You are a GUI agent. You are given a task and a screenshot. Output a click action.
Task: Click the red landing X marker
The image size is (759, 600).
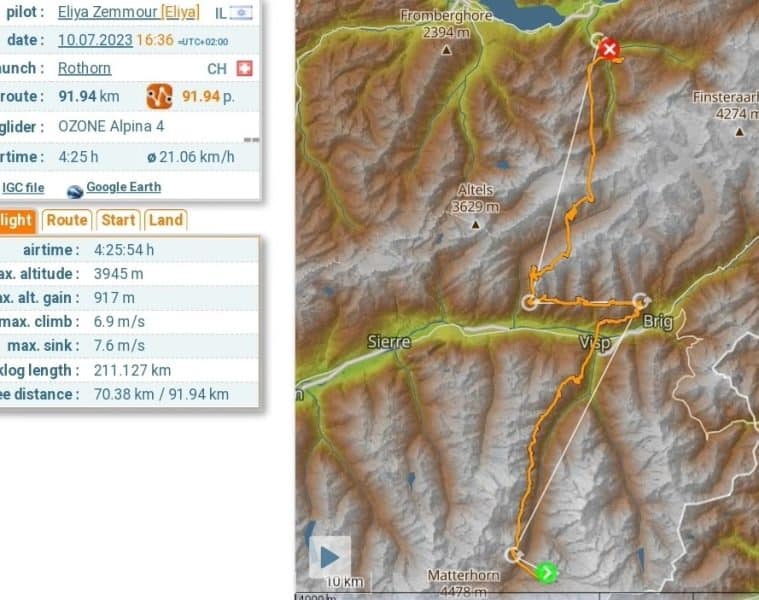click(x=609, y=49)
